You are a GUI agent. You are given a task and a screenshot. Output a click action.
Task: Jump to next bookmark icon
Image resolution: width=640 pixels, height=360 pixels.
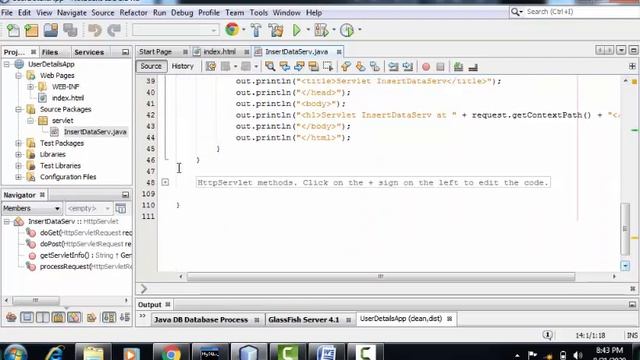click(360, 67)
